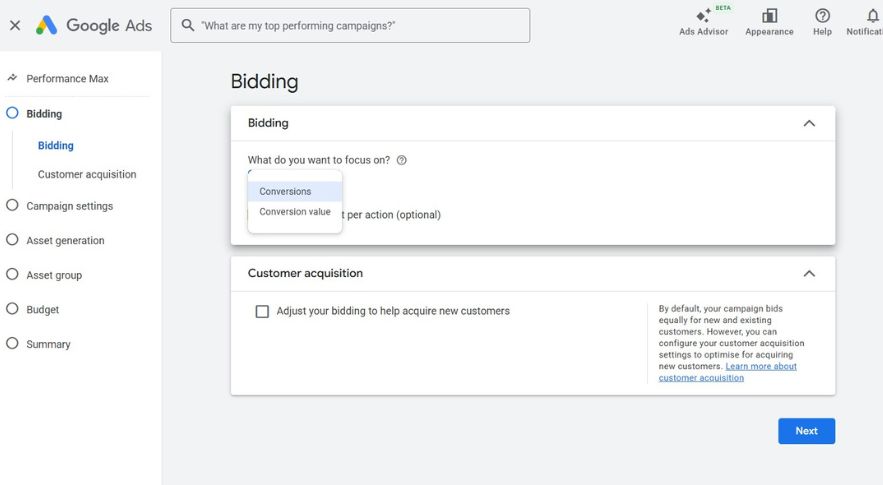Click the Asset group step circle
883x485 pixels.
tap(12, 274)
